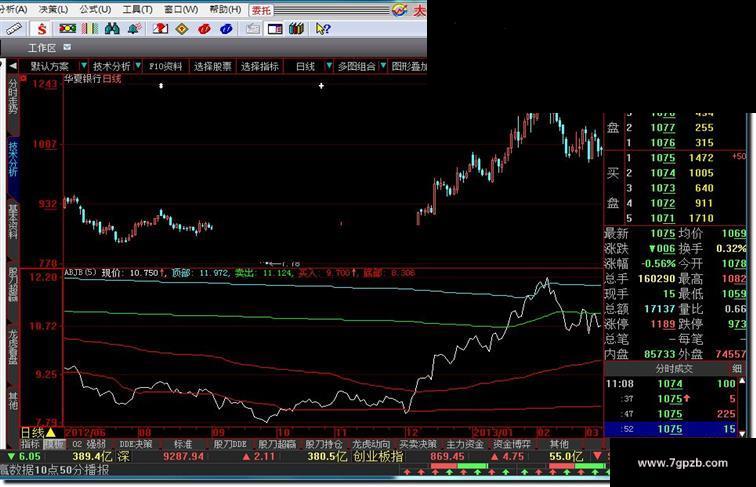756x487 pixels.
Task: Open the bookshelf books icon
Action: pos(297,29)
